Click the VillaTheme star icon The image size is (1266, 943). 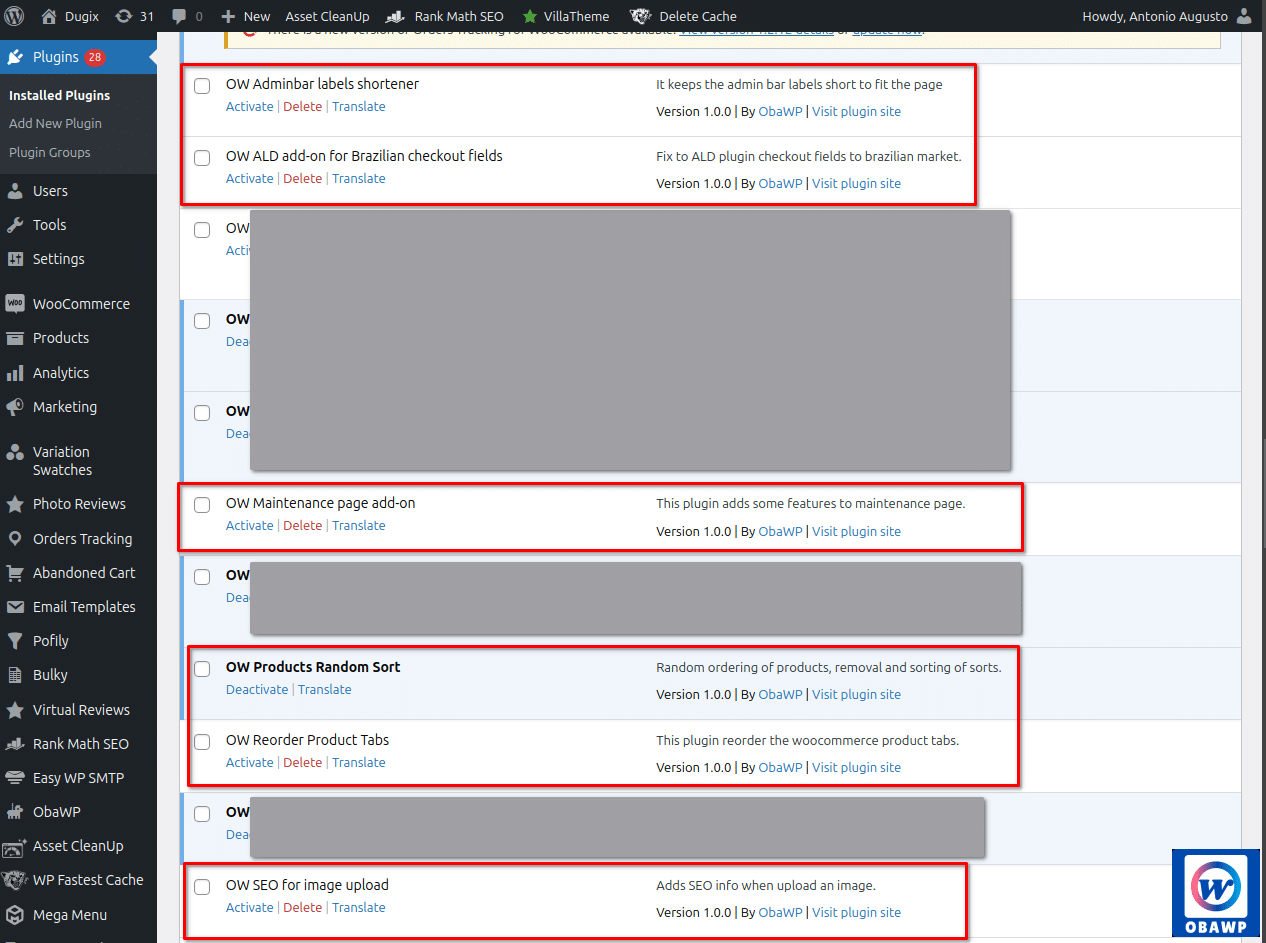(x=530, y=16)
